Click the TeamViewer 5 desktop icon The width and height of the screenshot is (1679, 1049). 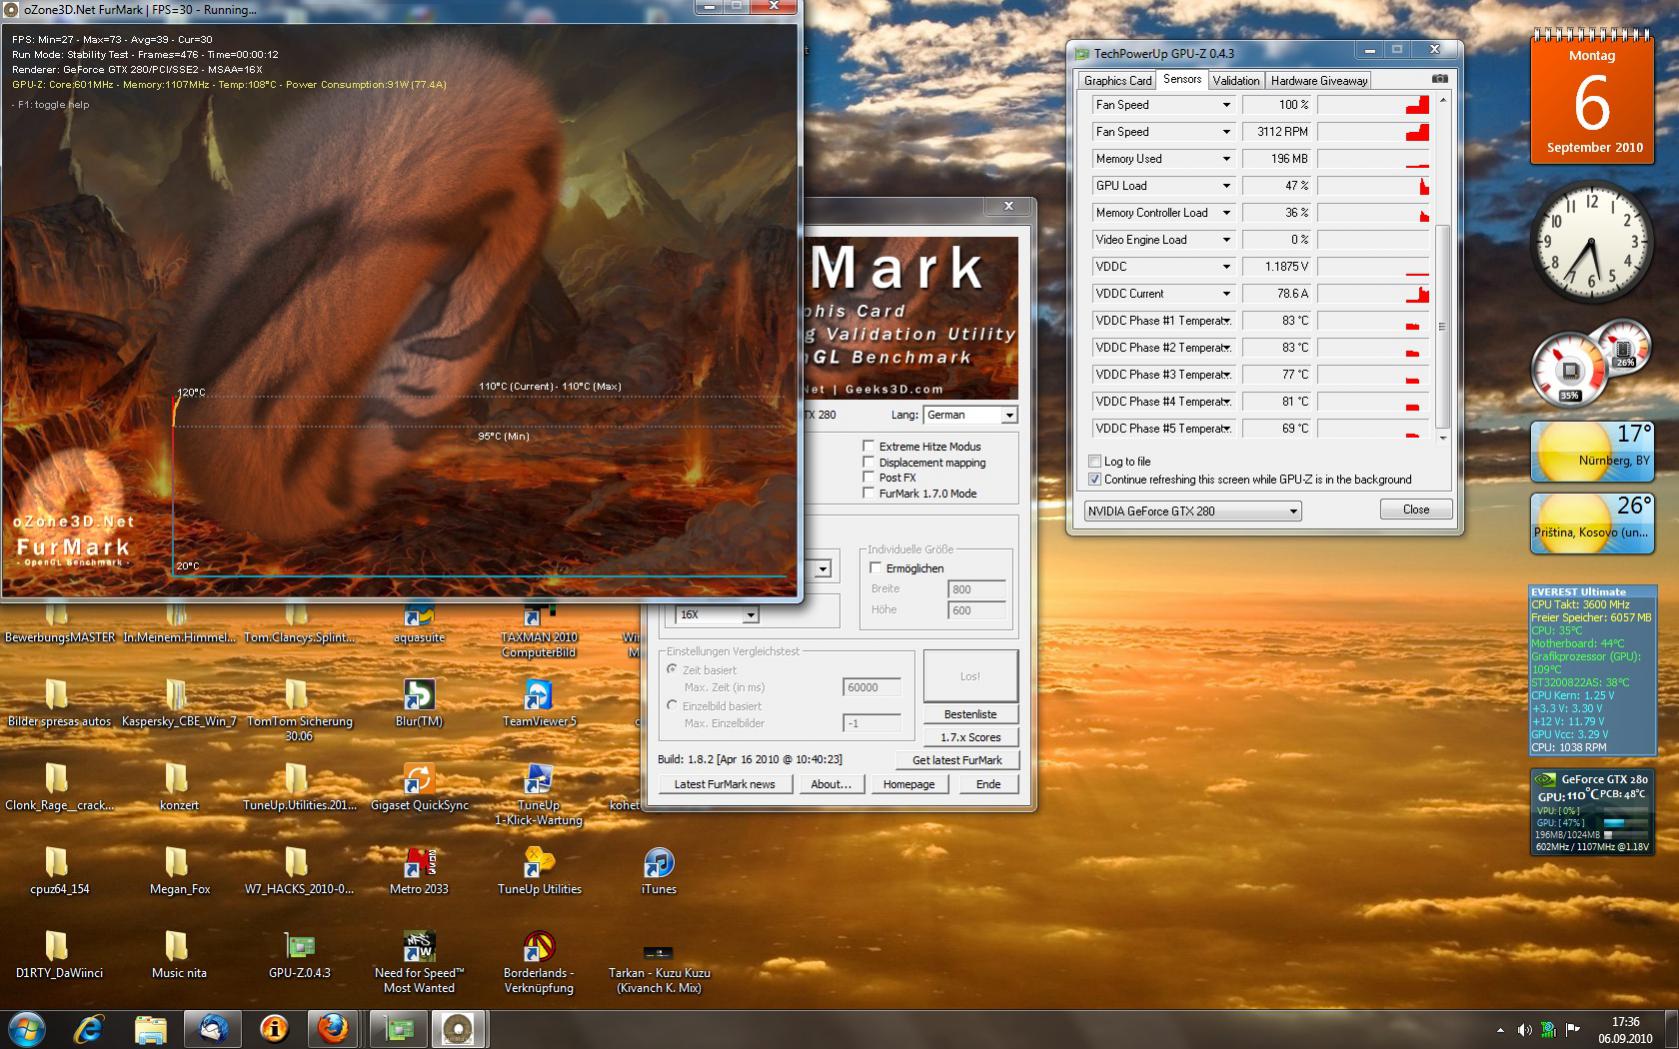click(x=539, y=703)
